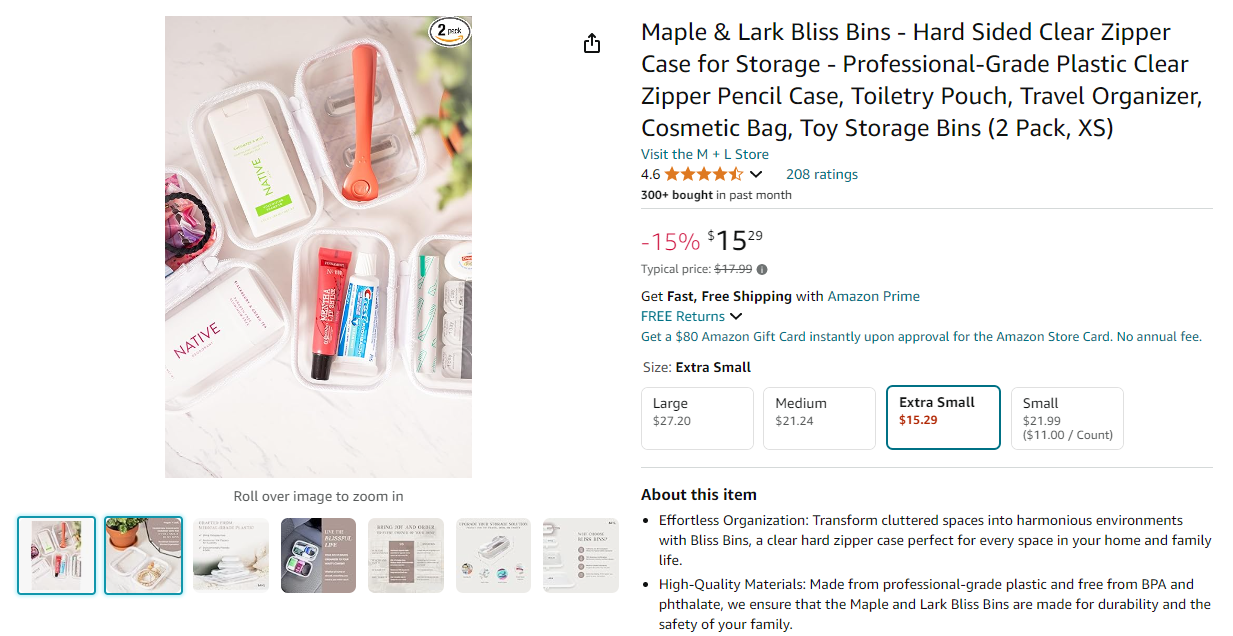The width and height of the screenshot is (1233, 636).
Task: Click the Amazon Prime link
Action: coord(873,296)
